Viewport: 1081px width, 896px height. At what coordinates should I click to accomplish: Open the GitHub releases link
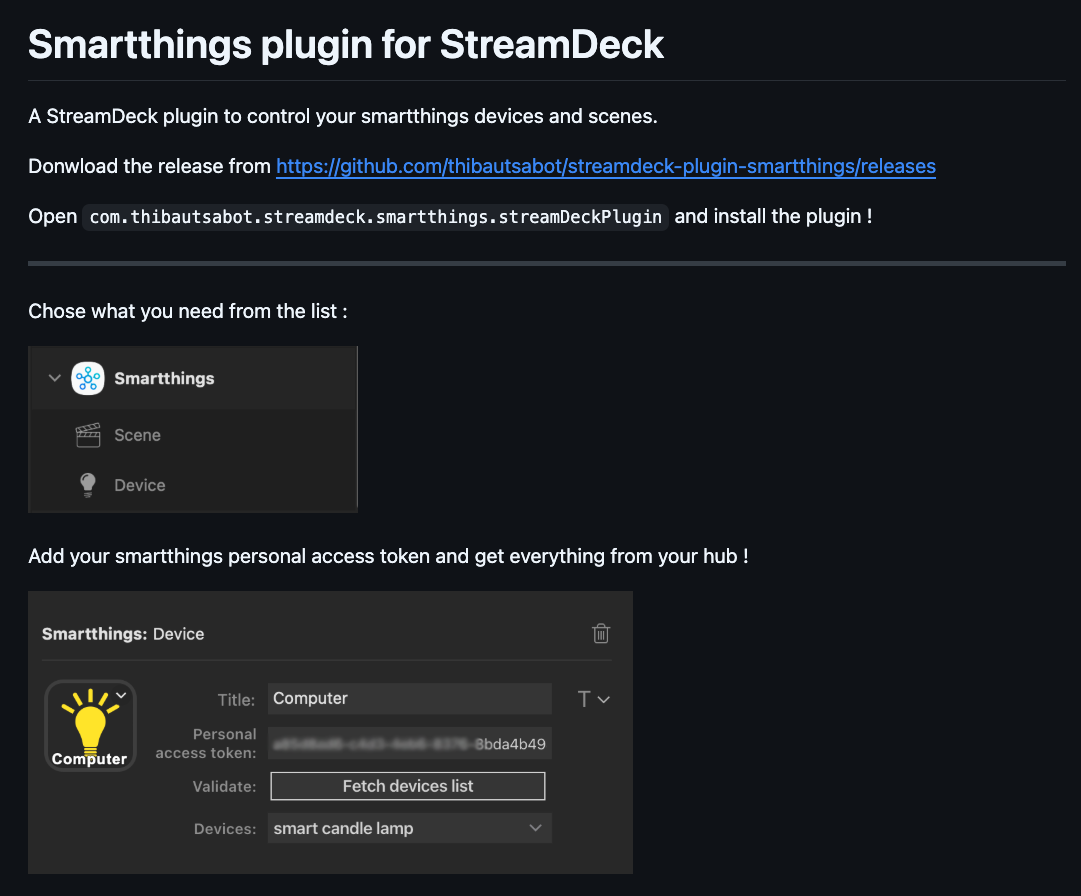tap(605, 166)
